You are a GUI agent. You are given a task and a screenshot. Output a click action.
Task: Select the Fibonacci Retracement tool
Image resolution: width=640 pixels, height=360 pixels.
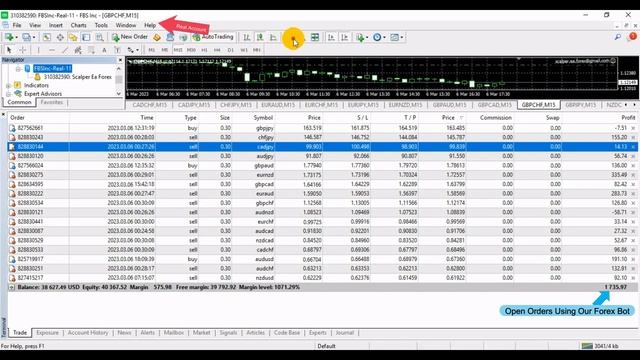point(91,50)
